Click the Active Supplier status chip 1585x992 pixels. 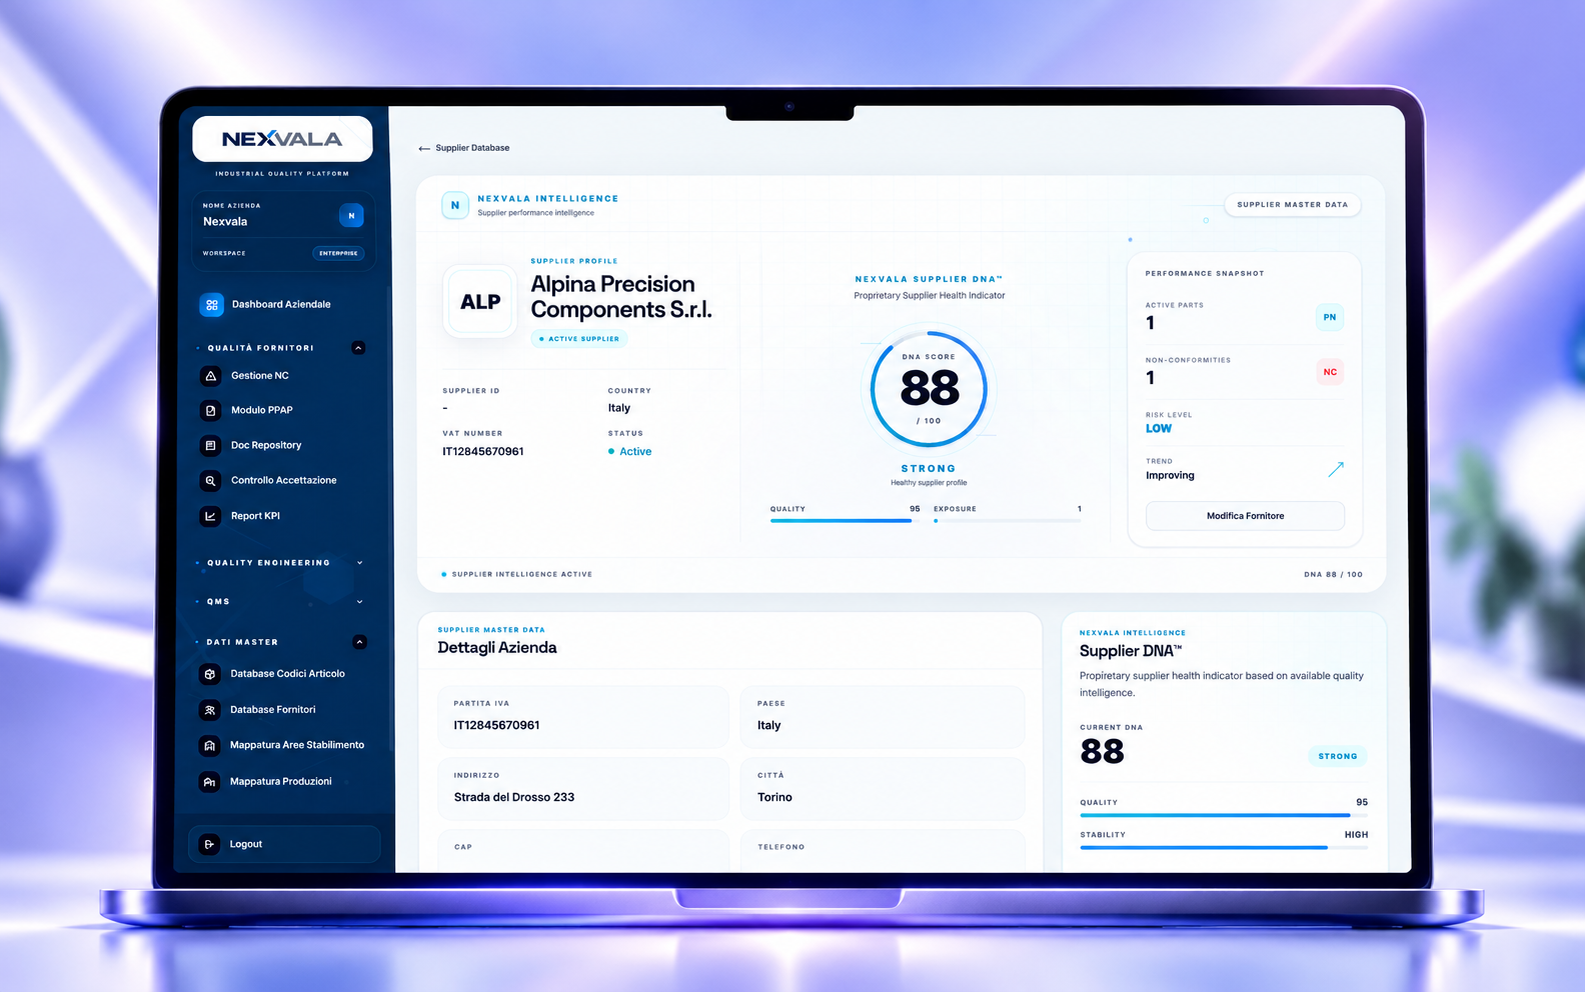pos(579,339)
